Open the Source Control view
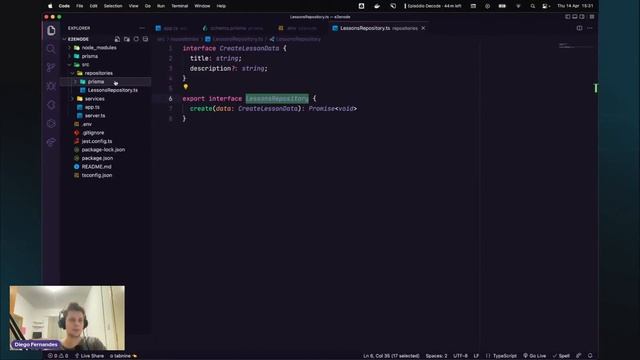This screenshot has width=640, height=360. click(x=51, y=67)
